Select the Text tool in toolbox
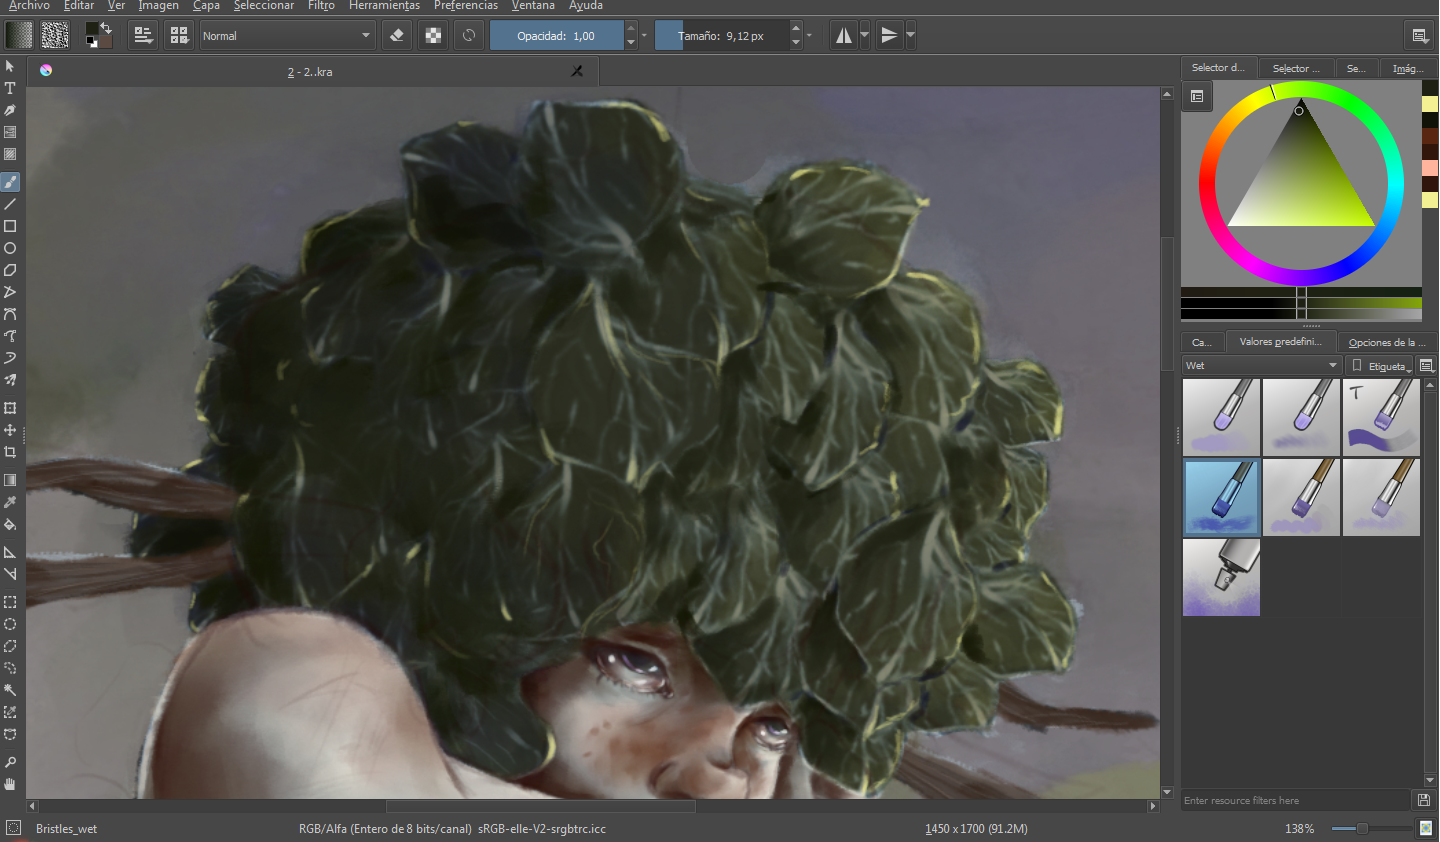Image resolution: width=1440 pixels, height=842 pixels. point(10,88)
